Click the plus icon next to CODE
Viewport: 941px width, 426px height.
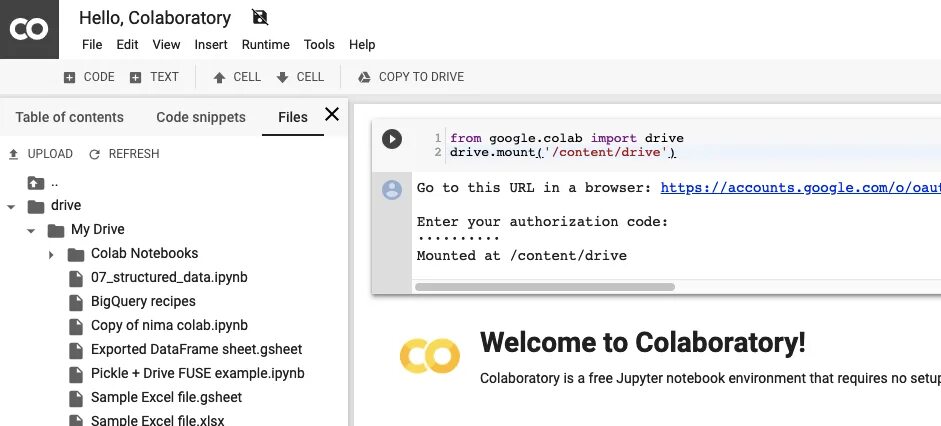70,77
